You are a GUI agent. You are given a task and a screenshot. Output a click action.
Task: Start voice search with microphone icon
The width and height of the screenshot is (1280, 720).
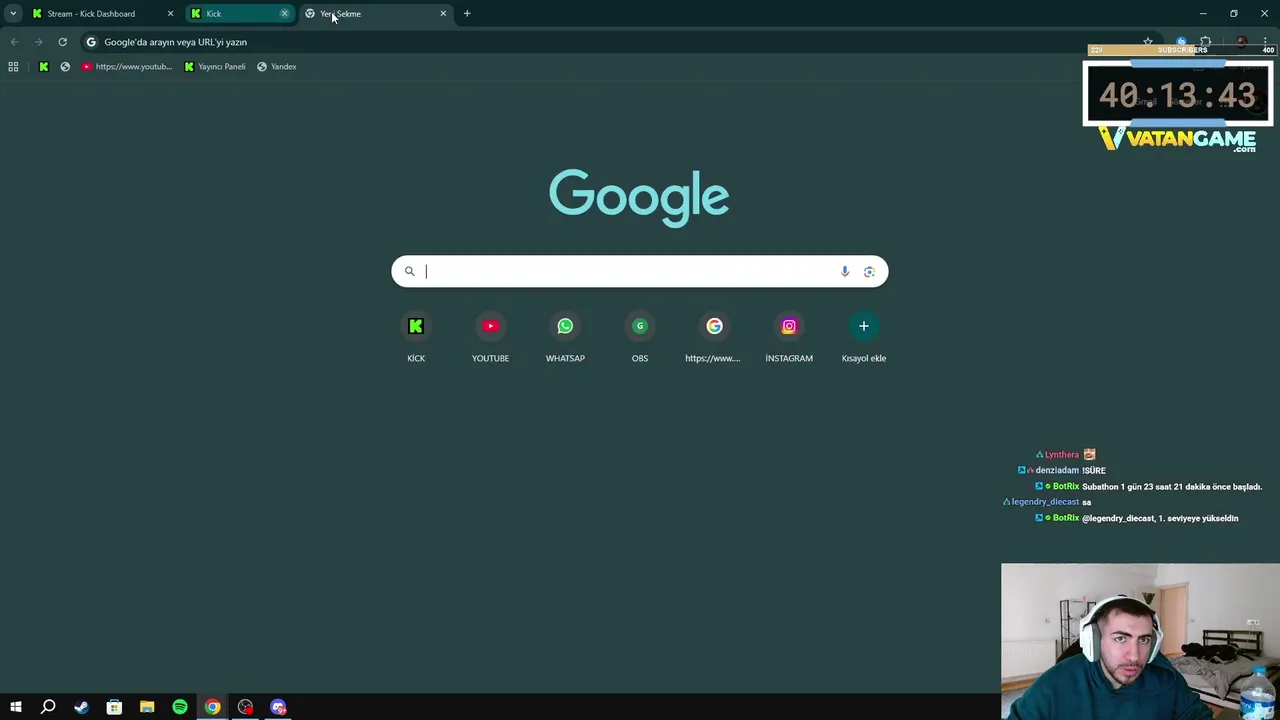pos(845,271)
